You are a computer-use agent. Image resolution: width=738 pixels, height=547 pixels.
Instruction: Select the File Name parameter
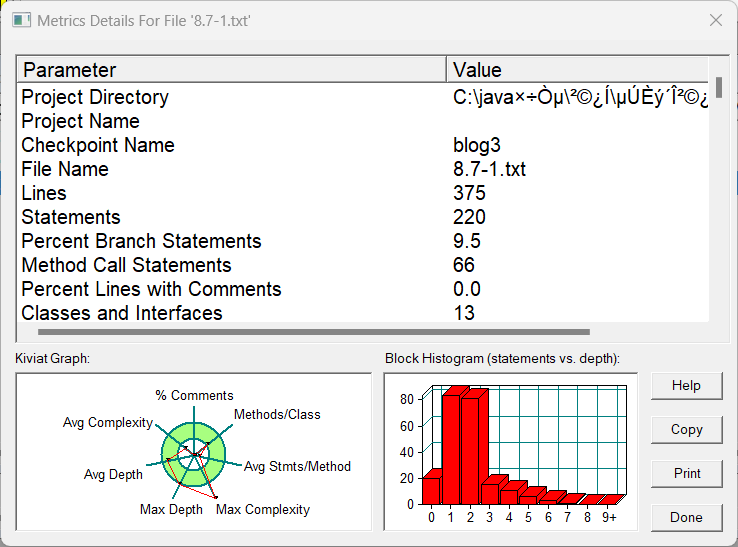point(65,169)
